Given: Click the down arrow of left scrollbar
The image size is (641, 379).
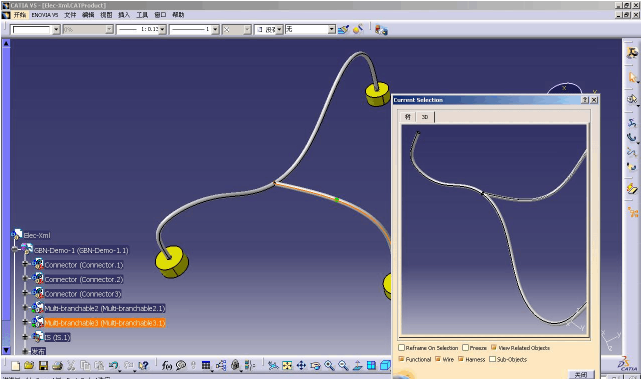Looking at the screenshot, I should pyautogui.click(x=6, y=350).
